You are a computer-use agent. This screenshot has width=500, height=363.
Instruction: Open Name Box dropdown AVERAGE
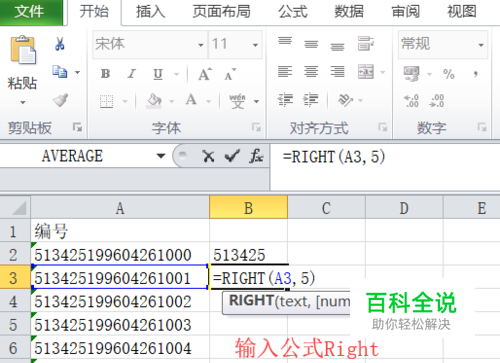pos(161,156)
